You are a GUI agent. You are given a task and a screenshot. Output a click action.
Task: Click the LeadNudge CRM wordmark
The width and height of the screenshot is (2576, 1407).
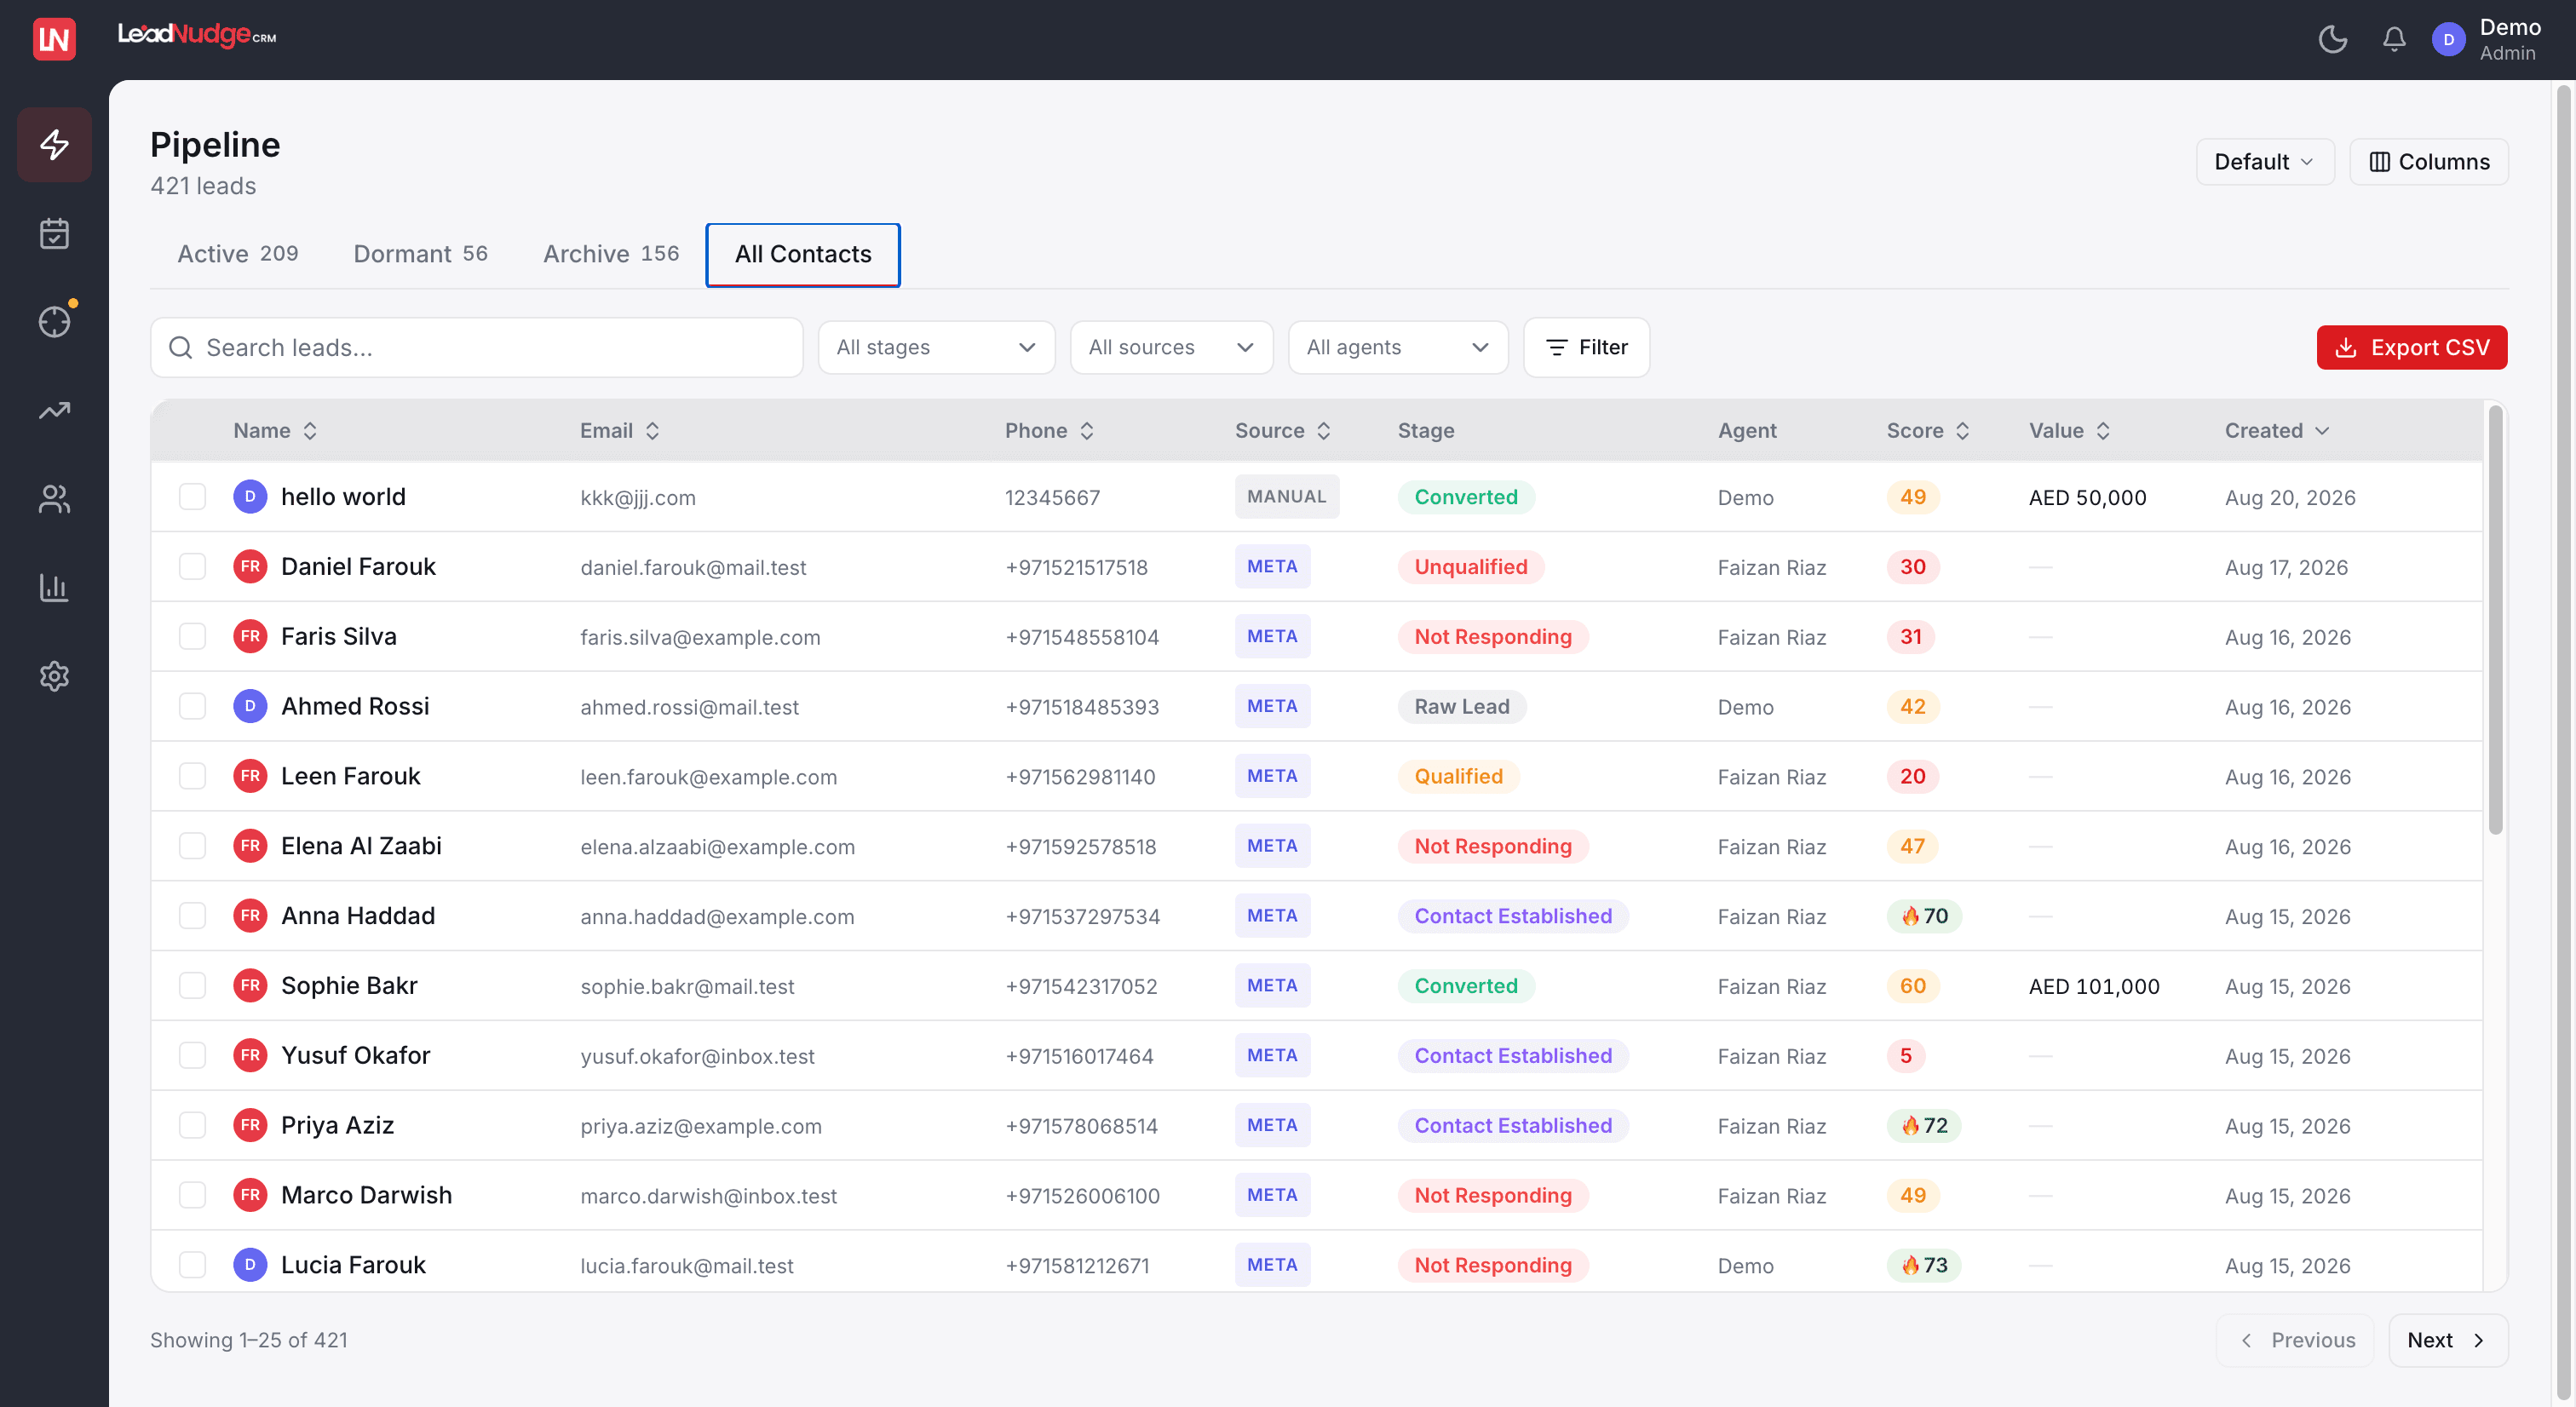click(x=197, y=35)
